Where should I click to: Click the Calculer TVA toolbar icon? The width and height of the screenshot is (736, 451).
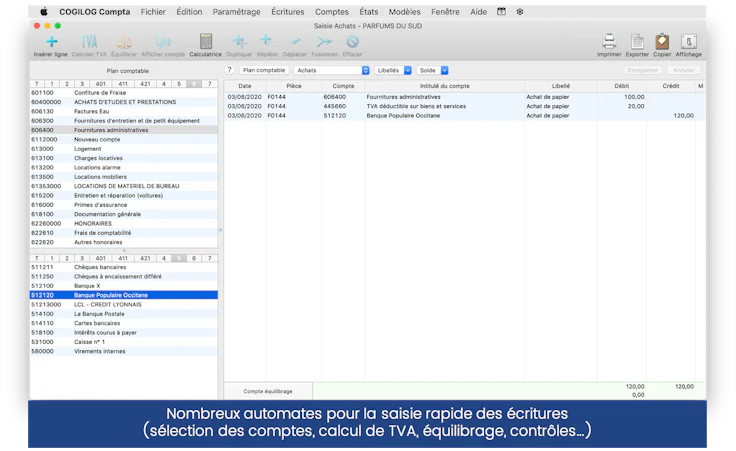click(x=89, y=42)
